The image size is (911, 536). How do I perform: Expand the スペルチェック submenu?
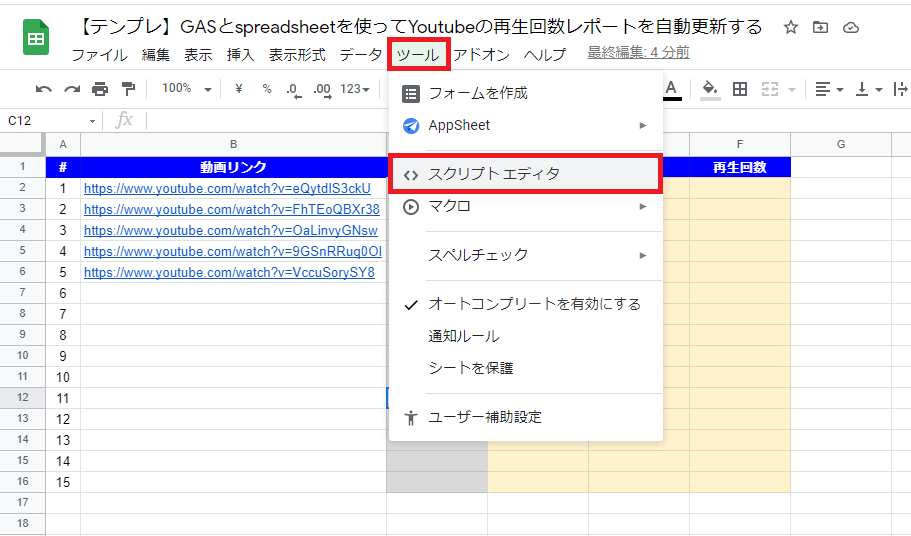(x=526, y=255)
